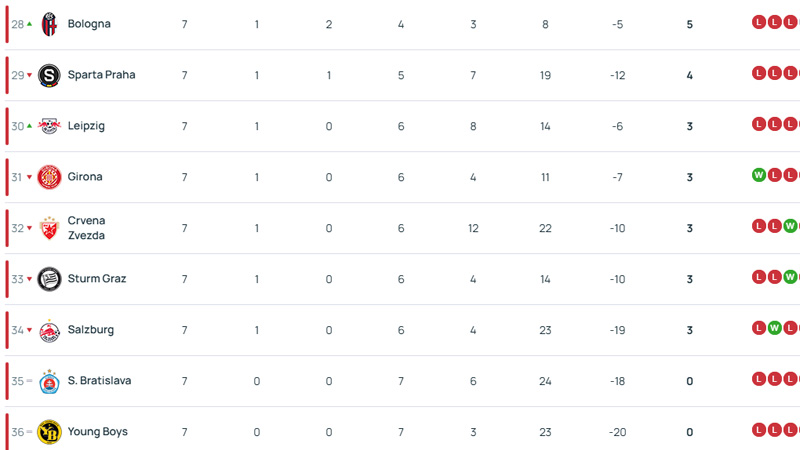Click the Salzburg club crest
The height and width of the screenshot is (450, 800).
[49, 330]
